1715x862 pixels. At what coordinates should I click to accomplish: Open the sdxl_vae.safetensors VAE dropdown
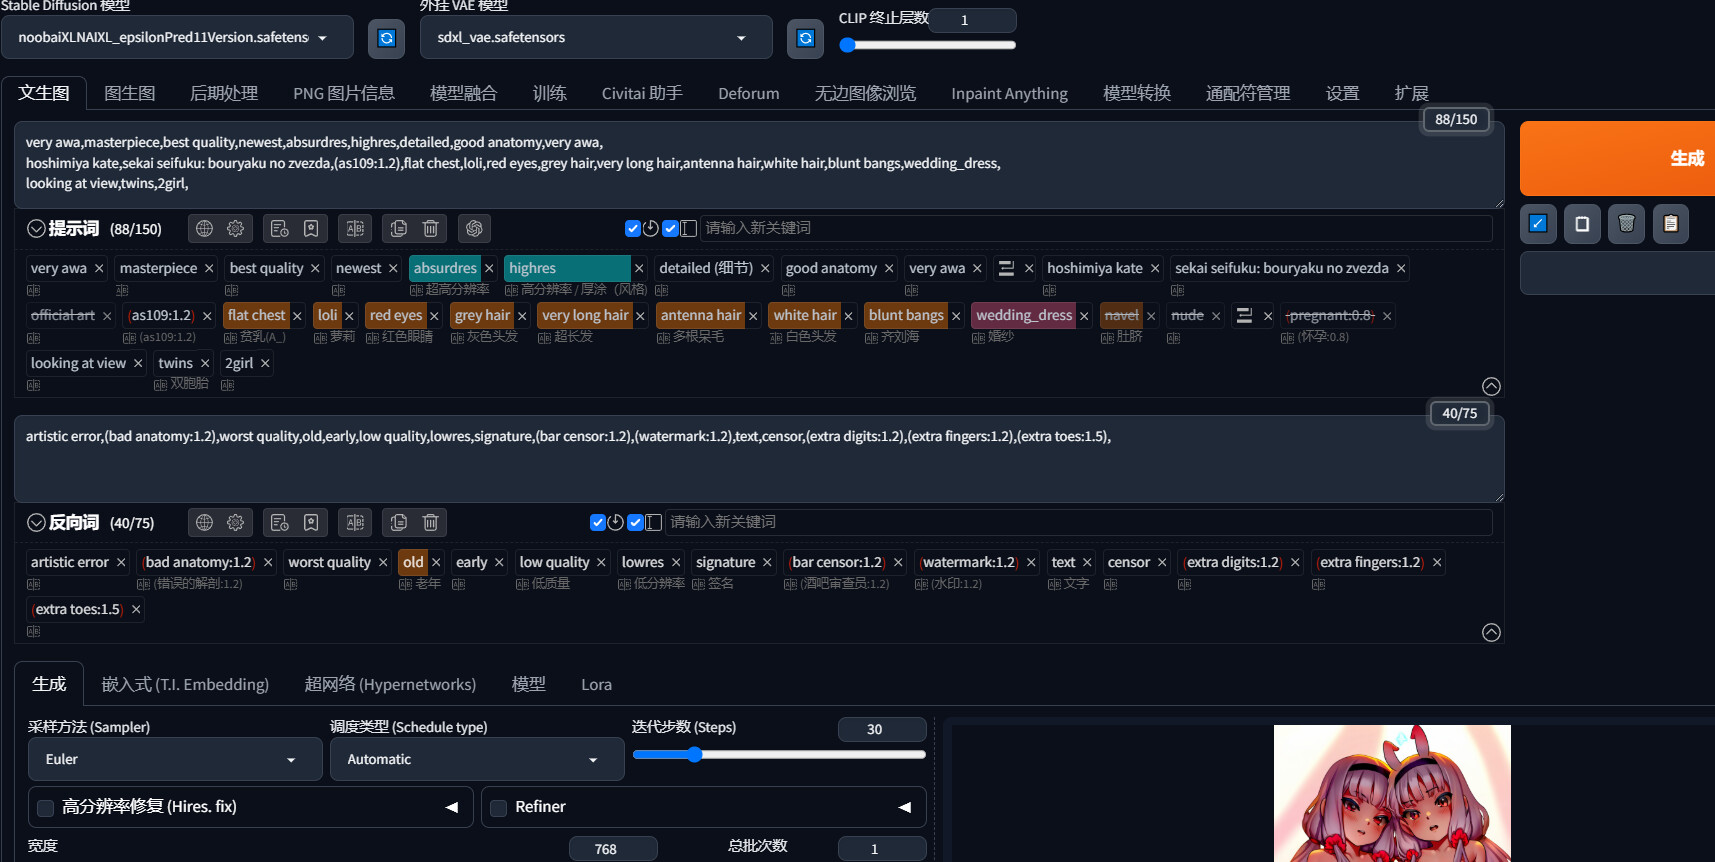tap(597, 38)
